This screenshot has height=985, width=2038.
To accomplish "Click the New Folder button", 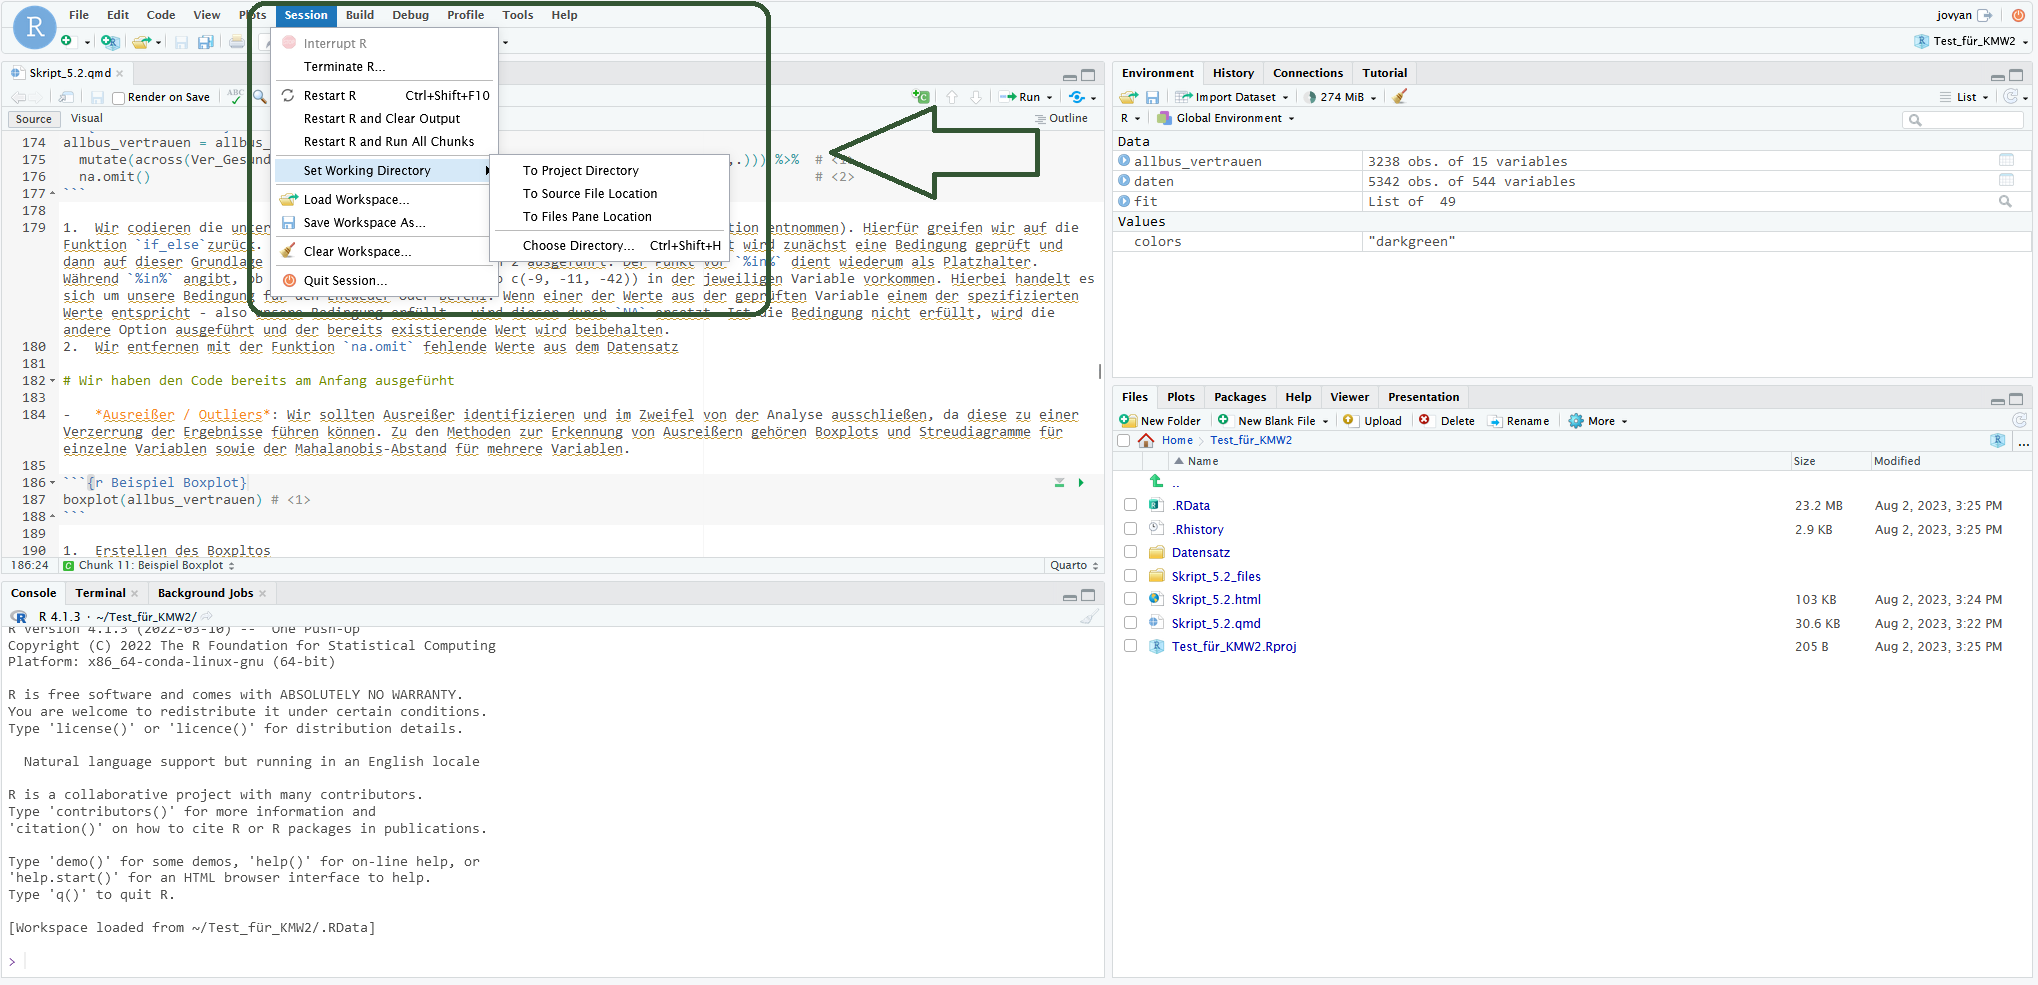I will click(1160, 421).
